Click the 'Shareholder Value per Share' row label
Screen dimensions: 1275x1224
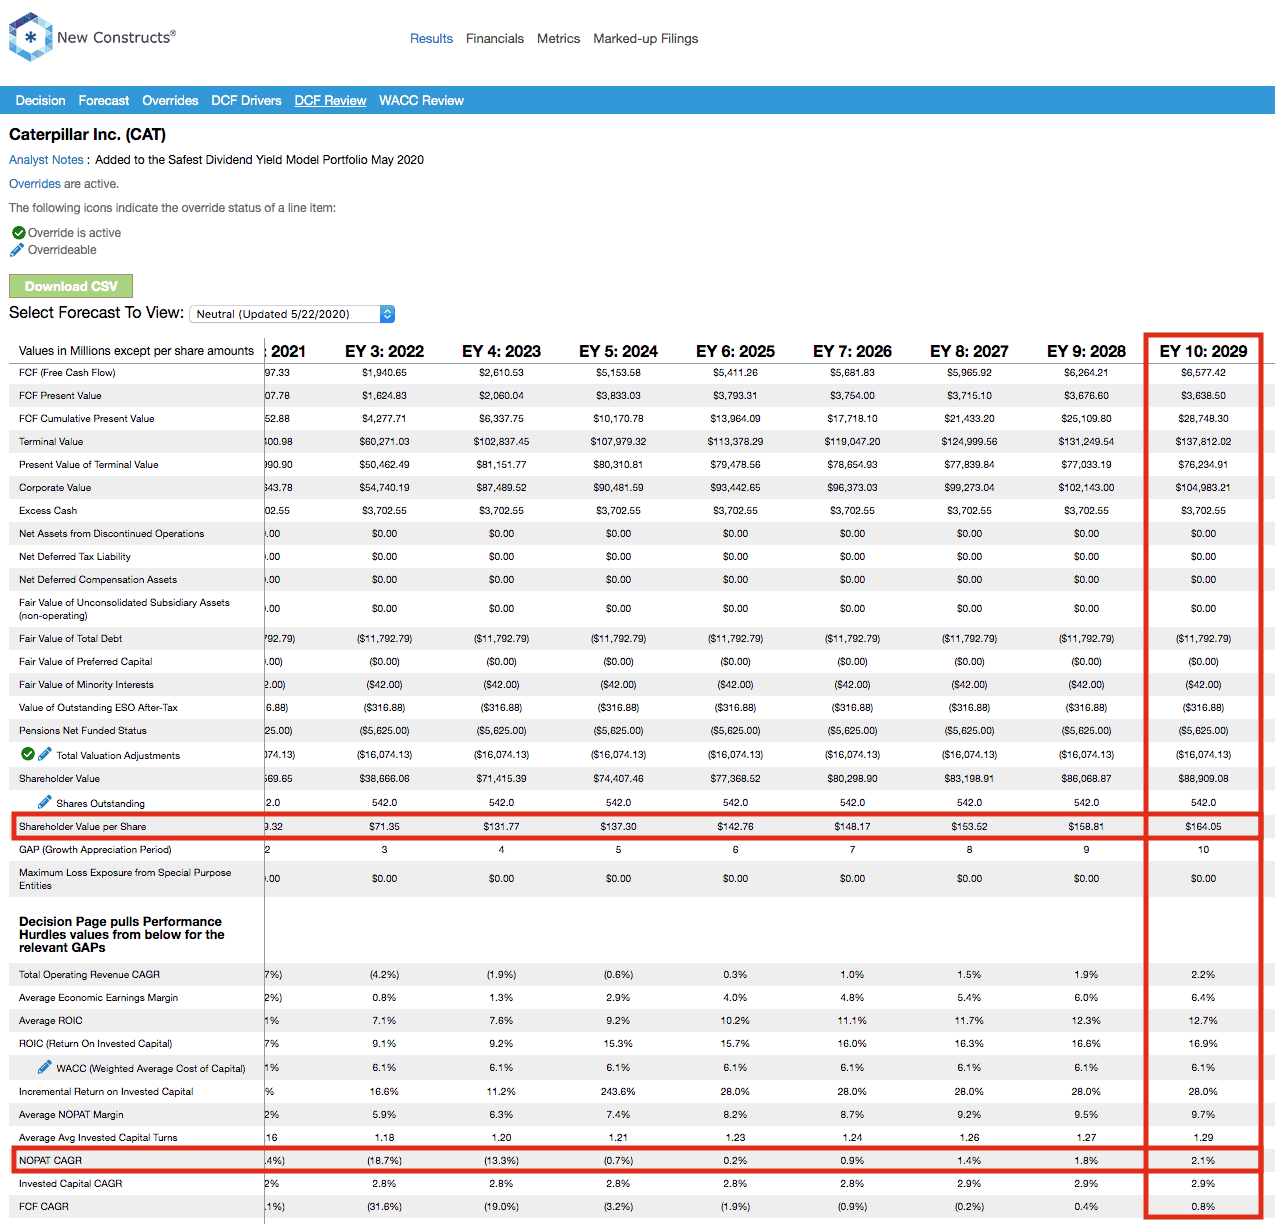[82, 827]
